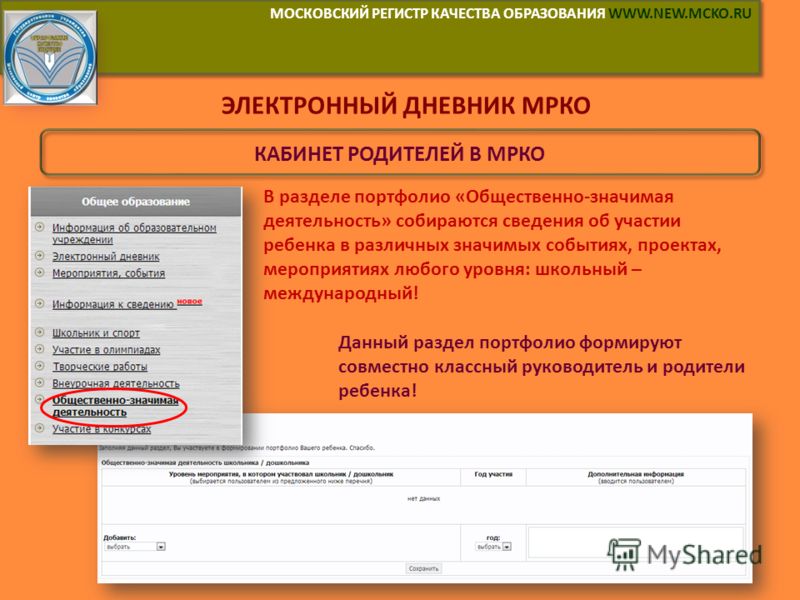The width and height of the screenshot is (800, 600).
Task: Click the КАБИНЕТ РОДИТЕЛЕЙ В МРКО banner
Action: (x=400, y=153)
